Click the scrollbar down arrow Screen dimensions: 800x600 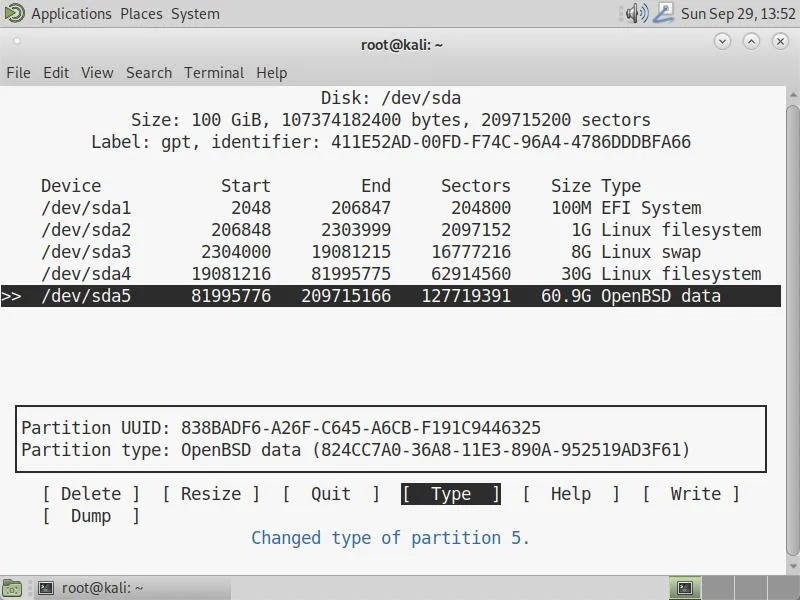792,566
